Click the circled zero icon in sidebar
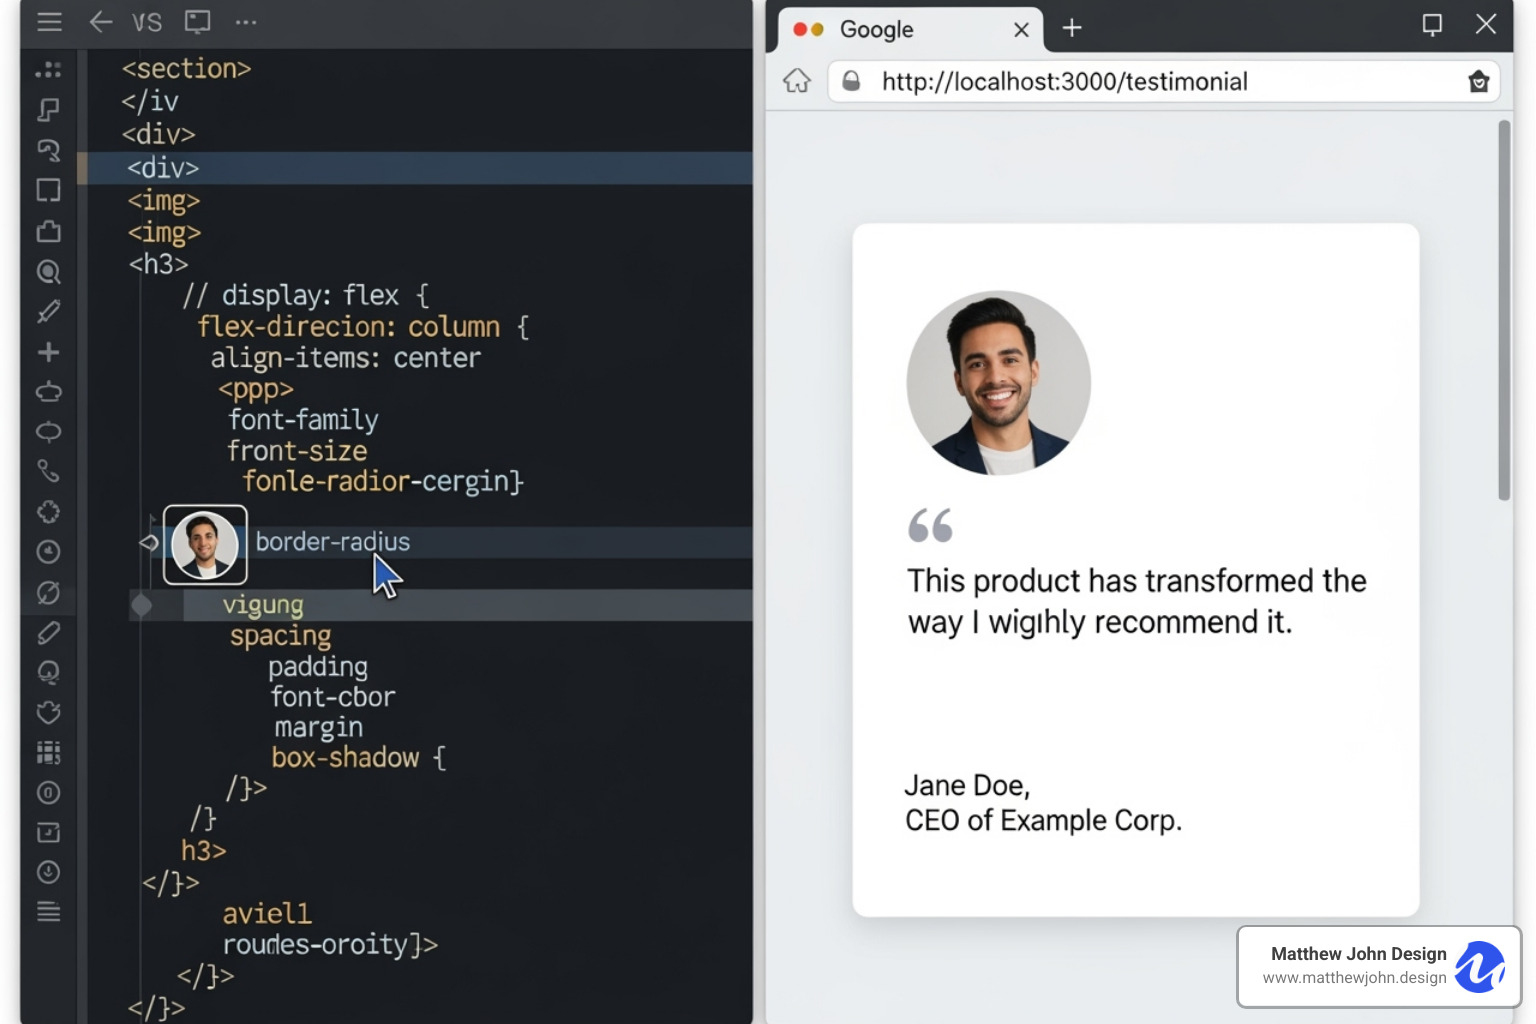The image size is (1536, 1024). [48, 793]
